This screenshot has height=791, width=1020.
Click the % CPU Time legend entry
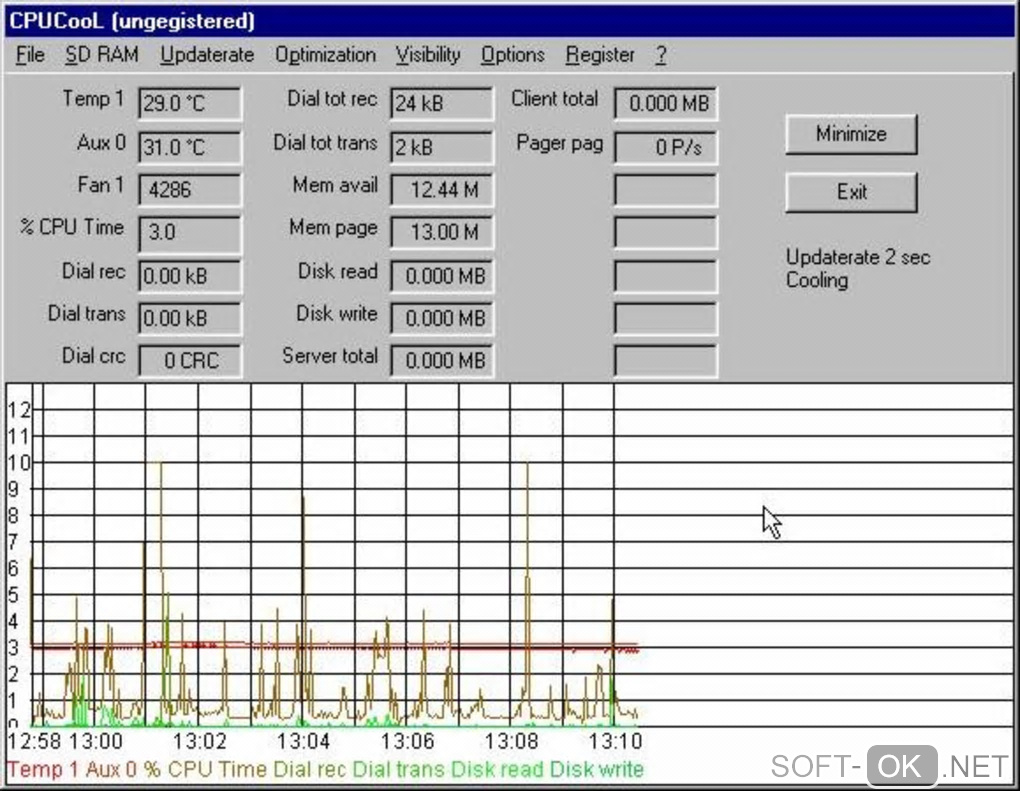coord(206,770)
